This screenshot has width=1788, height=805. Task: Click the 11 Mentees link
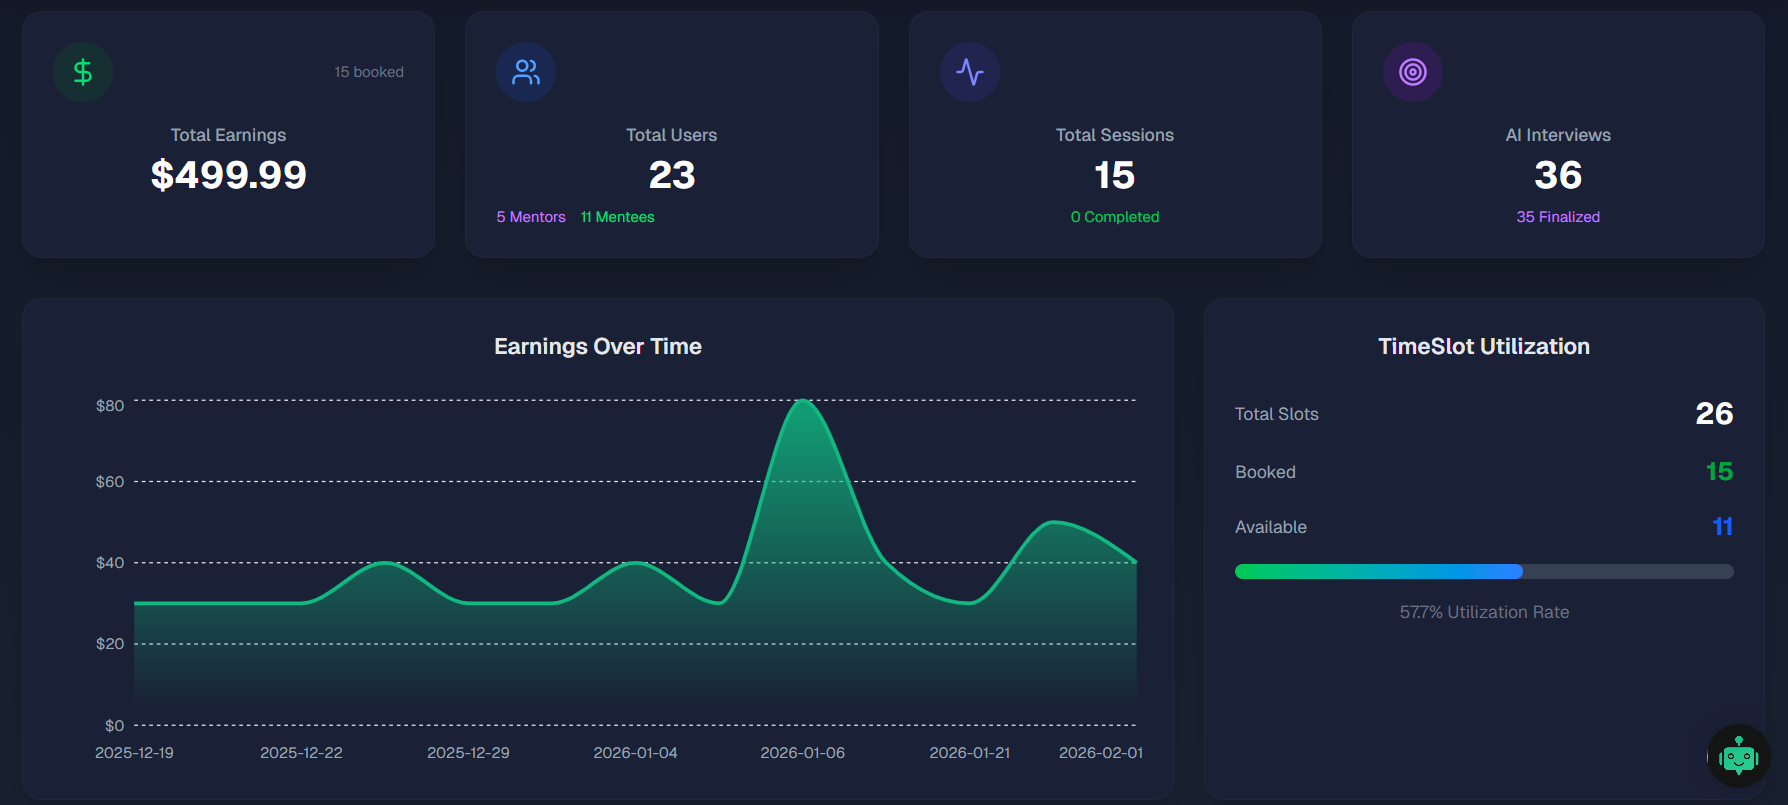pyautogui.click(x=618, y=217)
